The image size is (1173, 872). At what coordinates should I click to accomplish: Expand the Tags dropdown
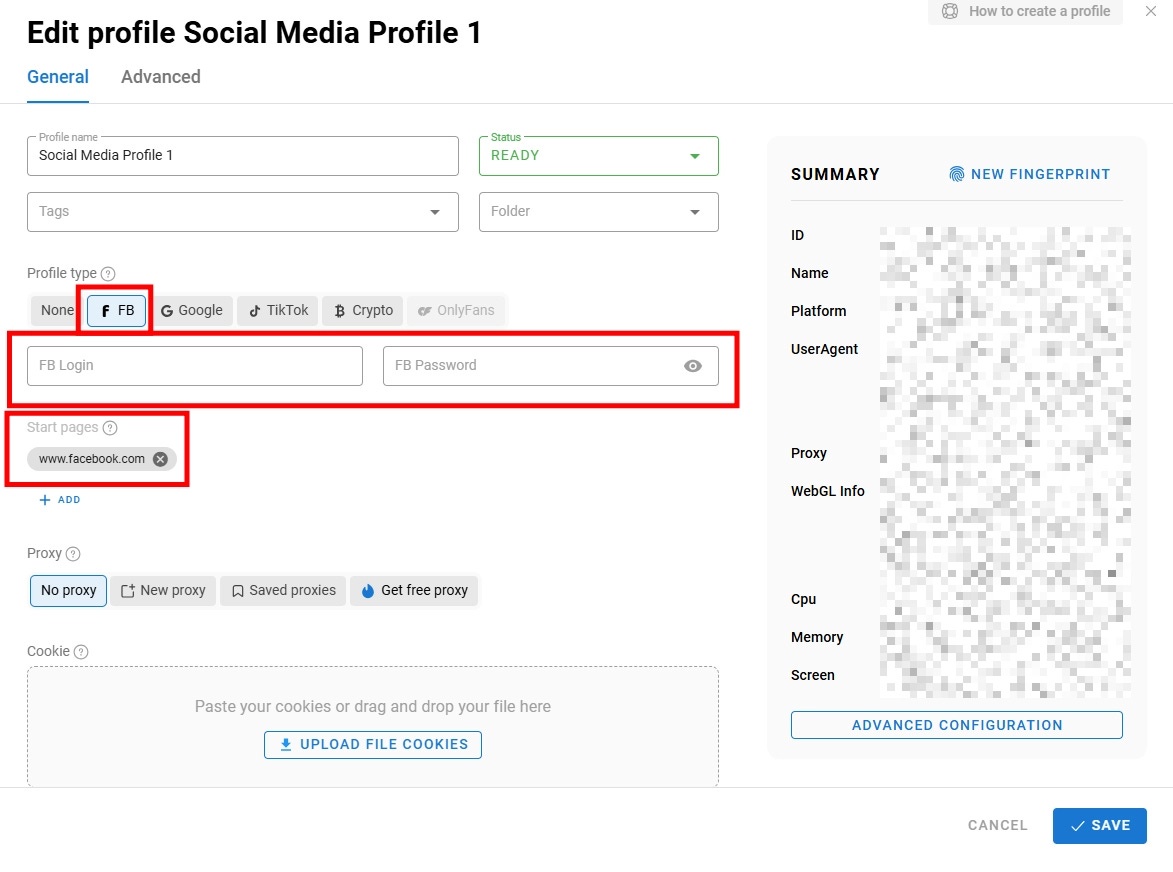[434, 212]
